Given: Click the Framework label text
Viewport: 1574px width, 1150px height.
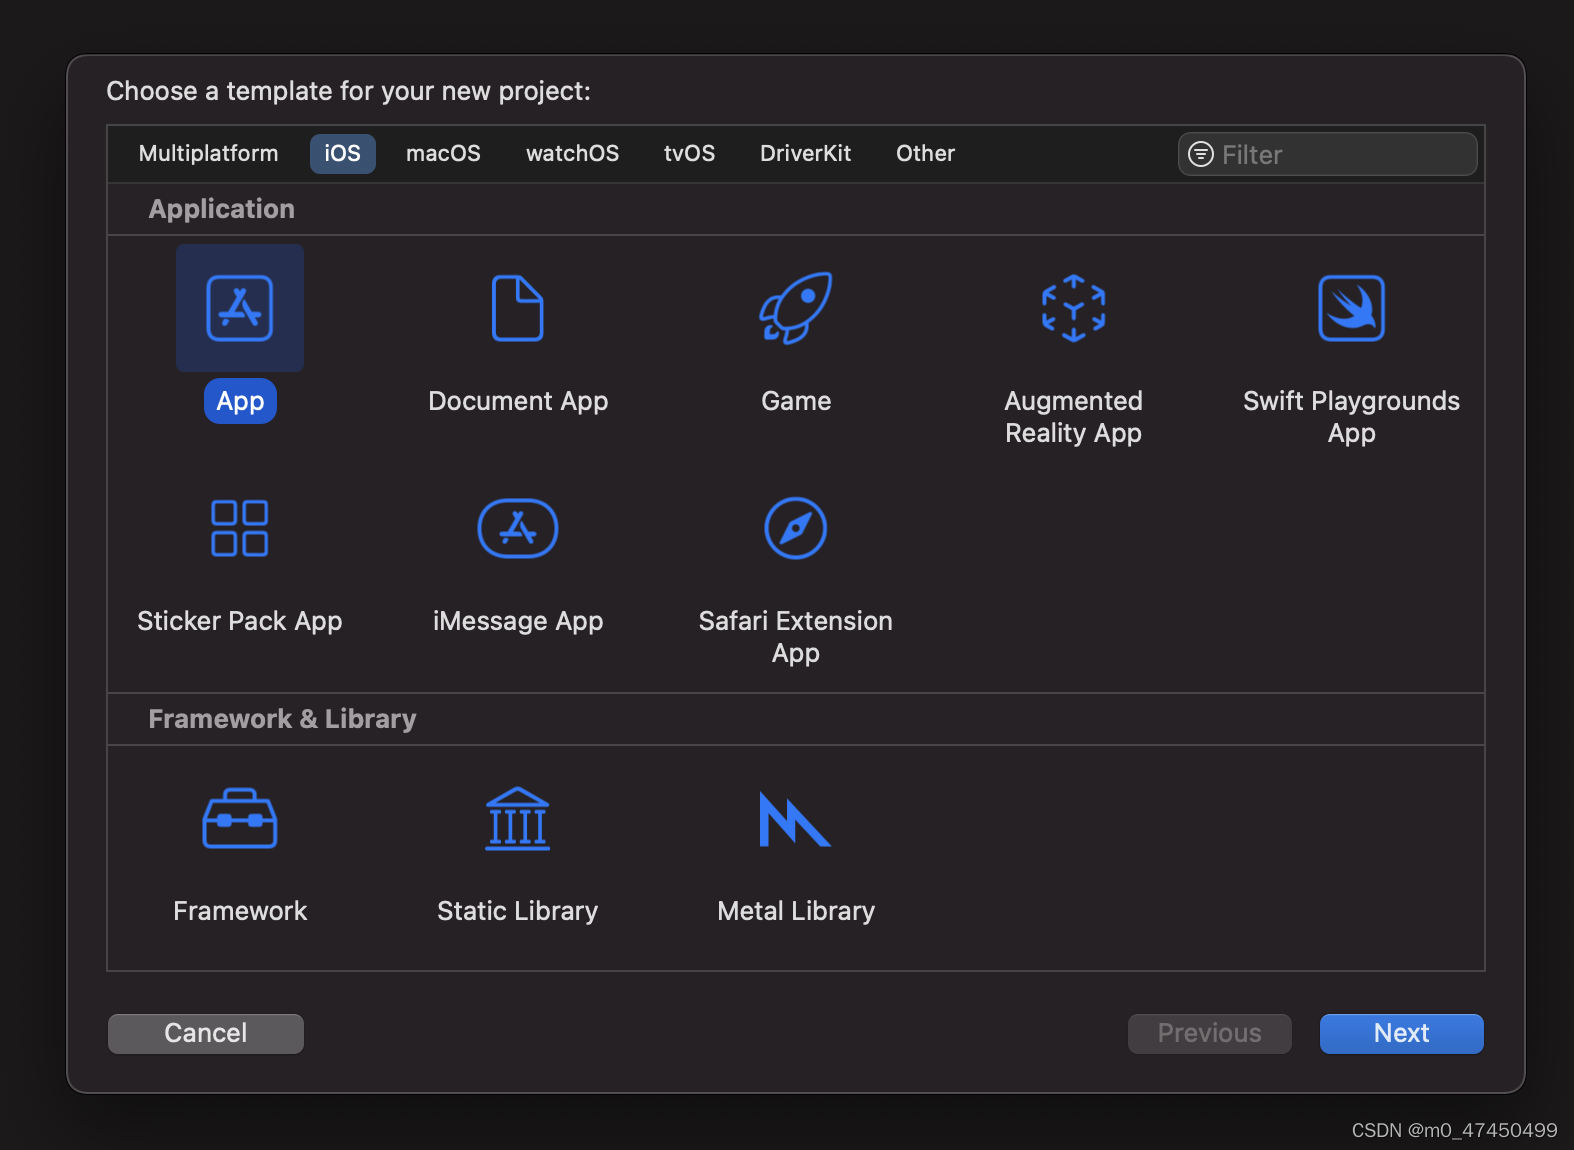Looking at the screenshot, I should pos(240,911).
